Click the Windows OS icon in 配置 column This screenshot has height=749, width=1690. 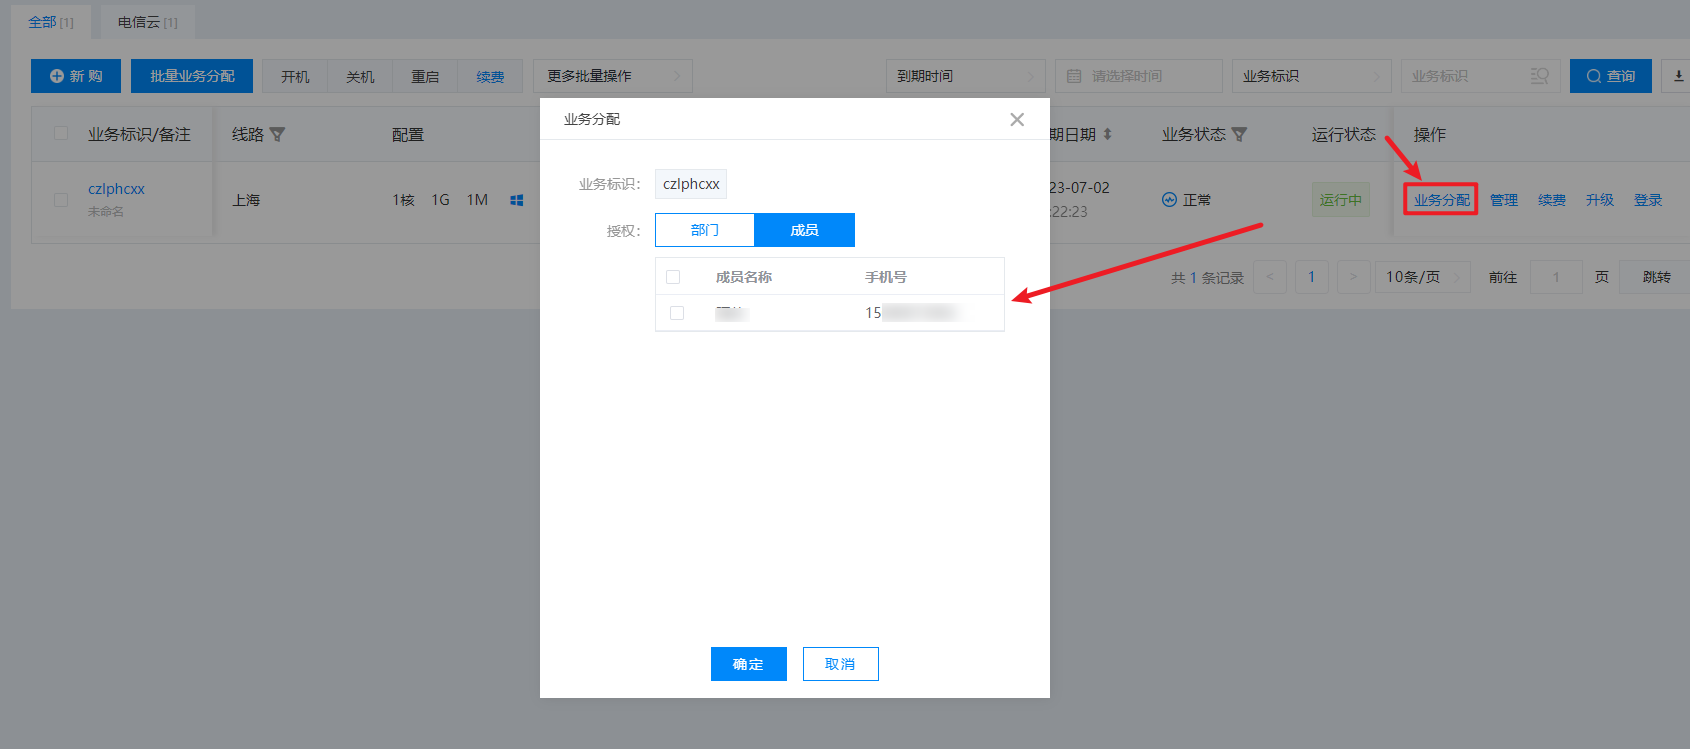click(x=517, y=200)
